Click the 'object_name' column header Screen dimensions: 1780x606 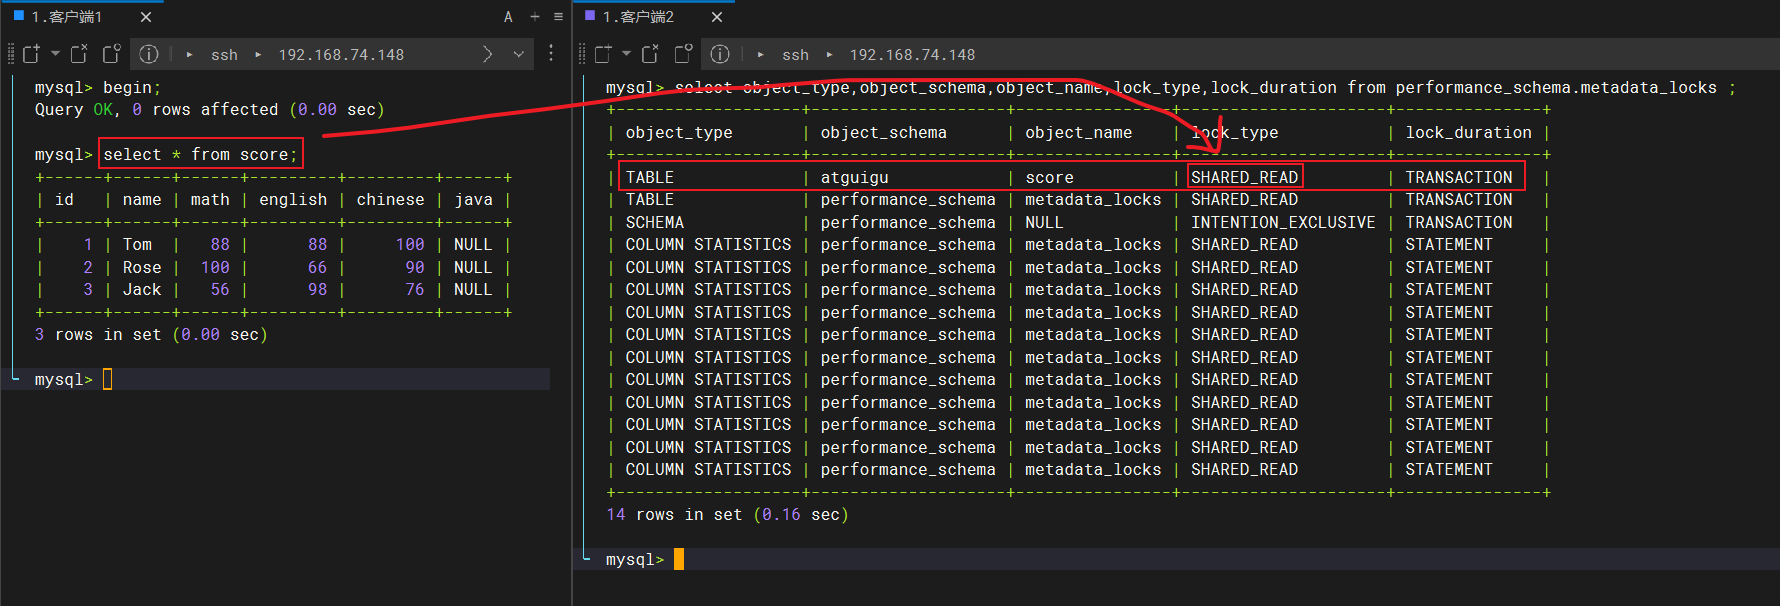(1078, 132)
